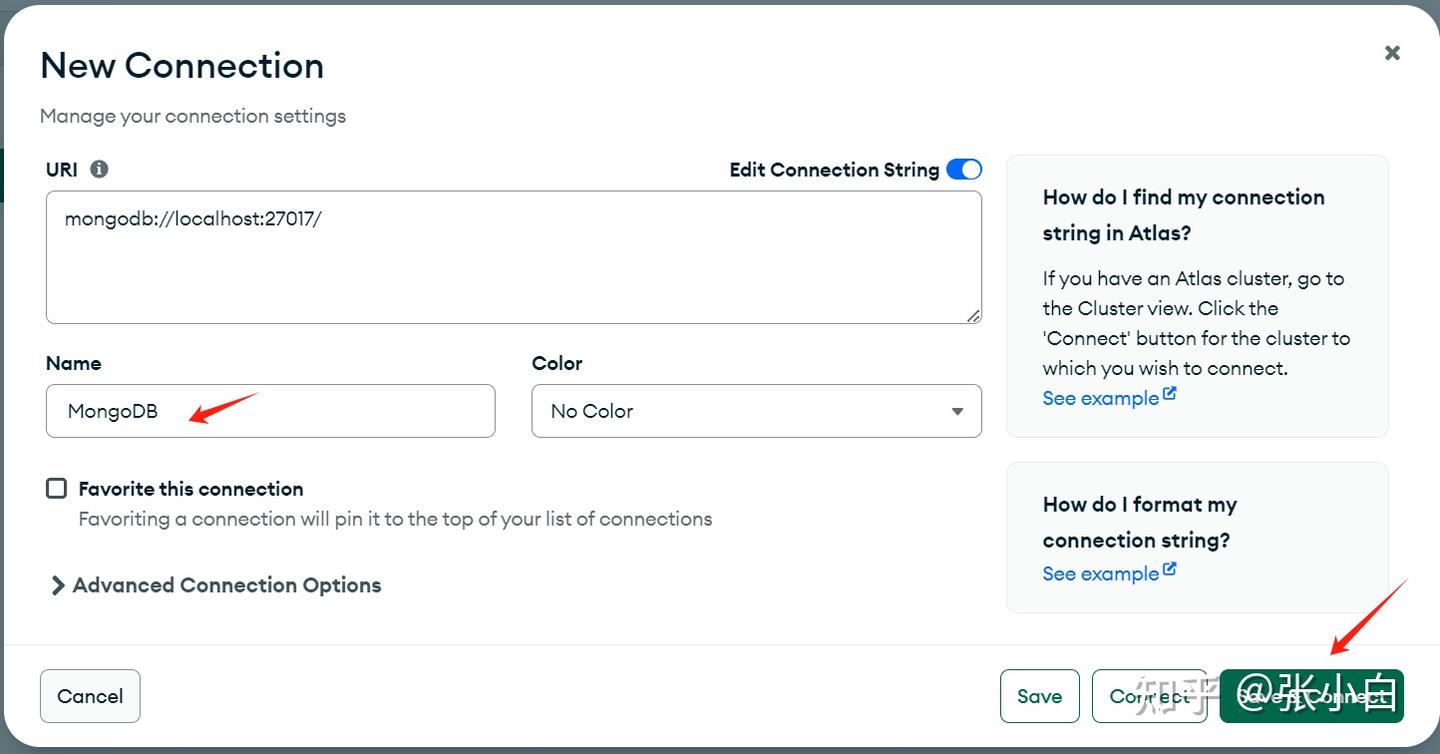Viewport: 1440px width, 754px height.
Task: Click the URI text box resize handle
Action: (x=973, y=315)
